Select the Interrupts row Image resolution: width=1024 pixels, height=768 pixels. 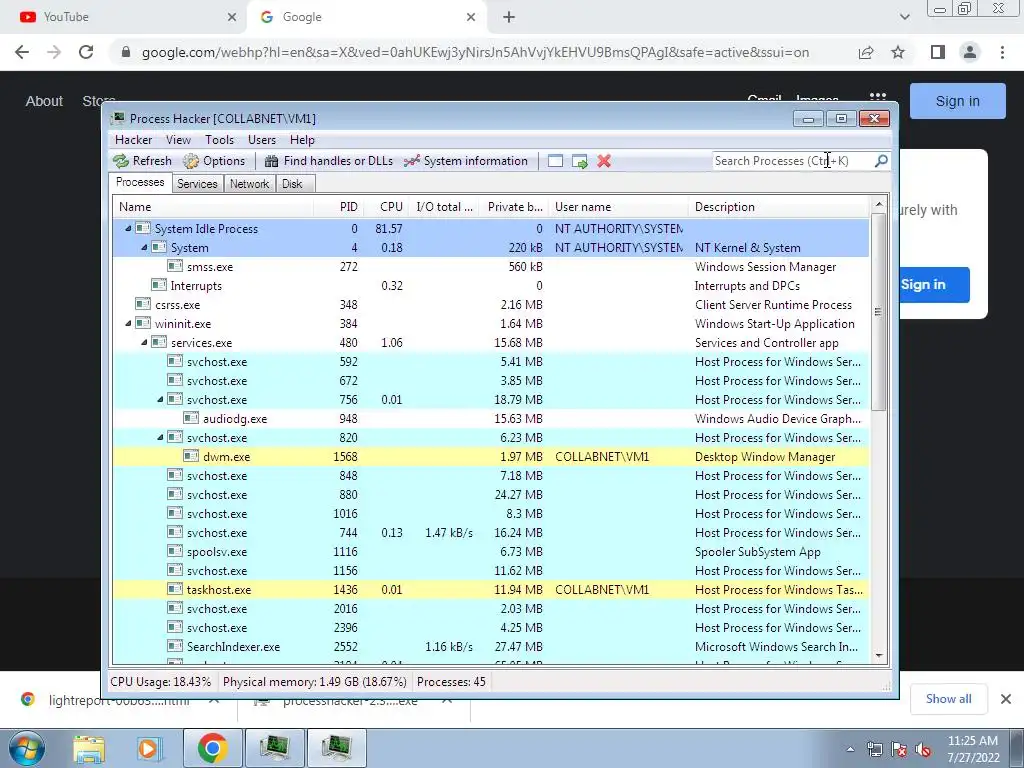(491, 285)
